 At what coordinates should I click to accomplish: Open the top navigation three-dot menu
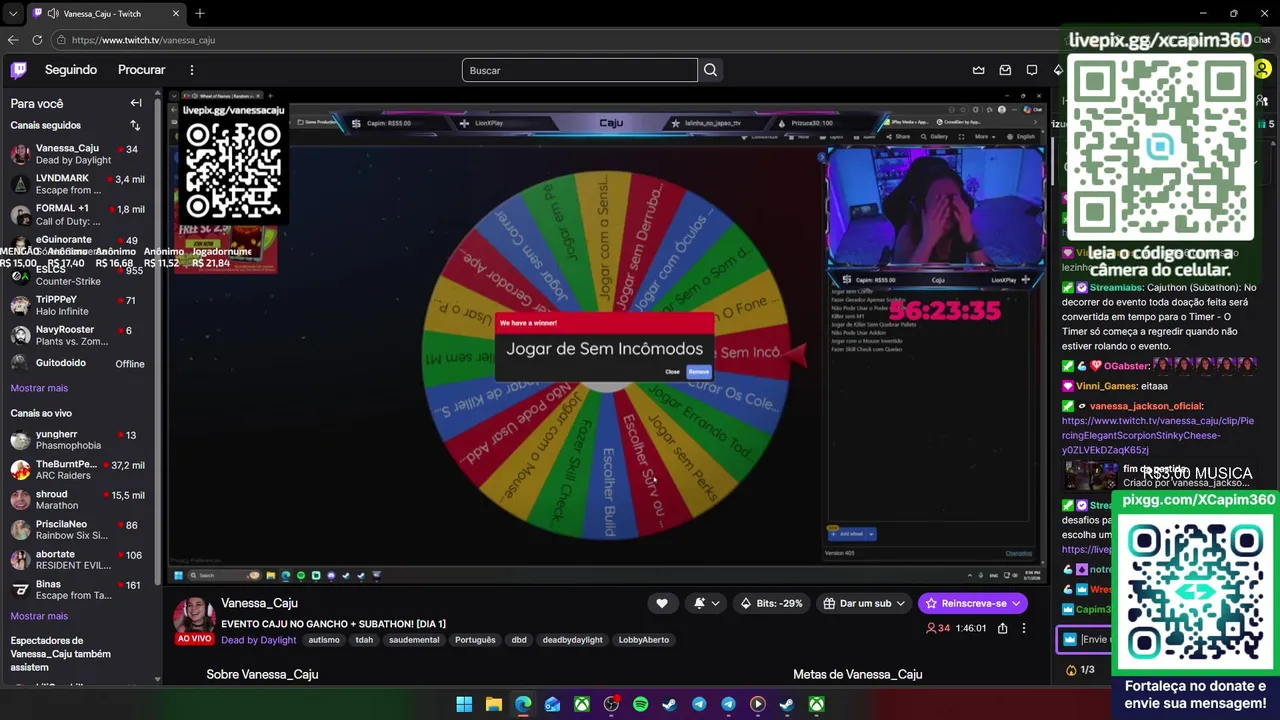coord(192,70)
